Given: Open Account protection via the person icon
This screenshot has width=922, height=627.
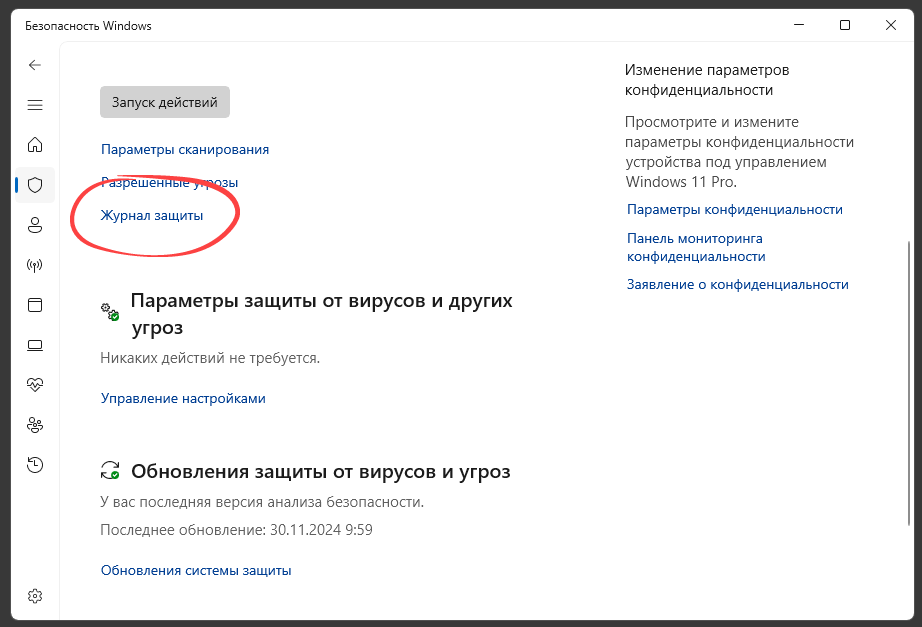Looking at the screenshot, I should (35, 225).
